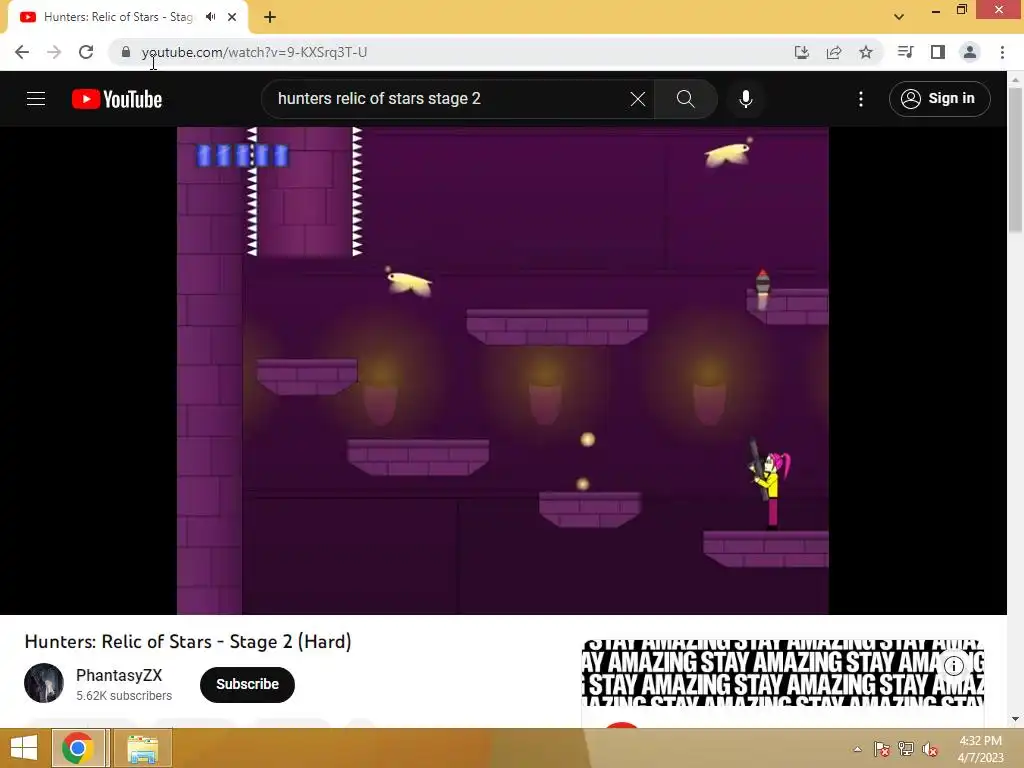
Task: Click the magnifier search button
Action: tap(685, 99)
